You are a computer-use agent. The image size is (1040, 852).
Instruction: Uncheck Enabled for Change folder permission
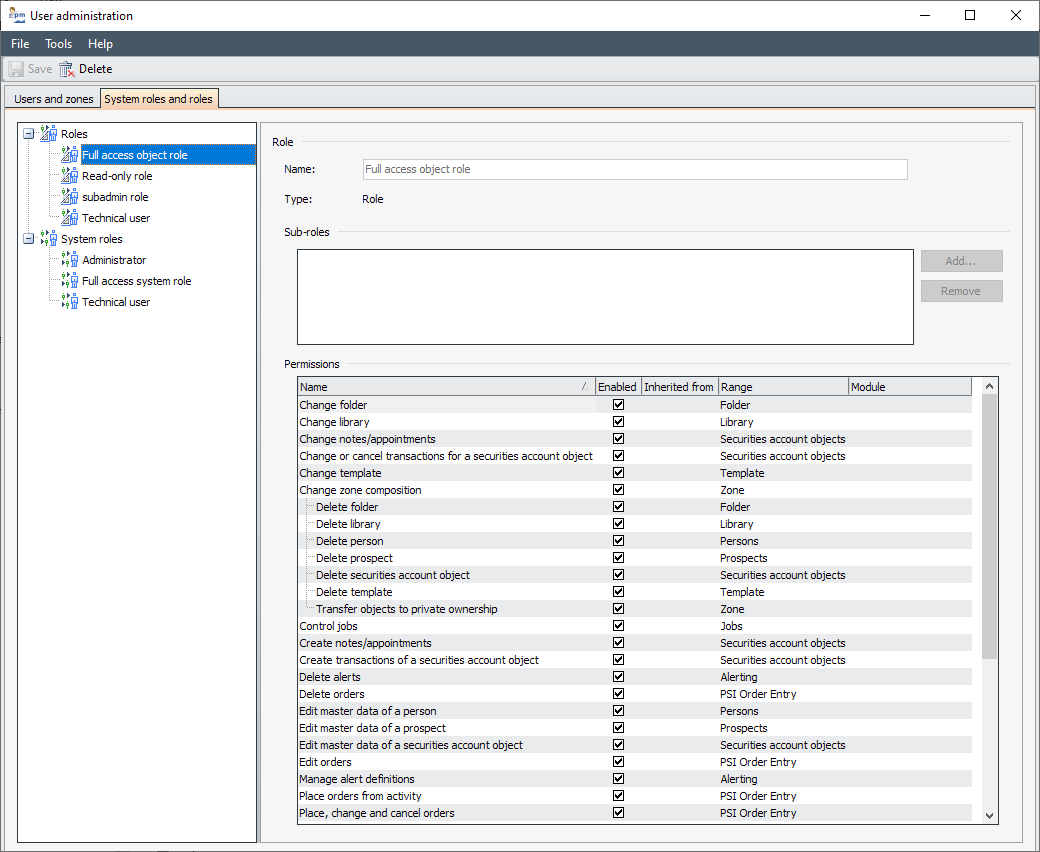618,405
